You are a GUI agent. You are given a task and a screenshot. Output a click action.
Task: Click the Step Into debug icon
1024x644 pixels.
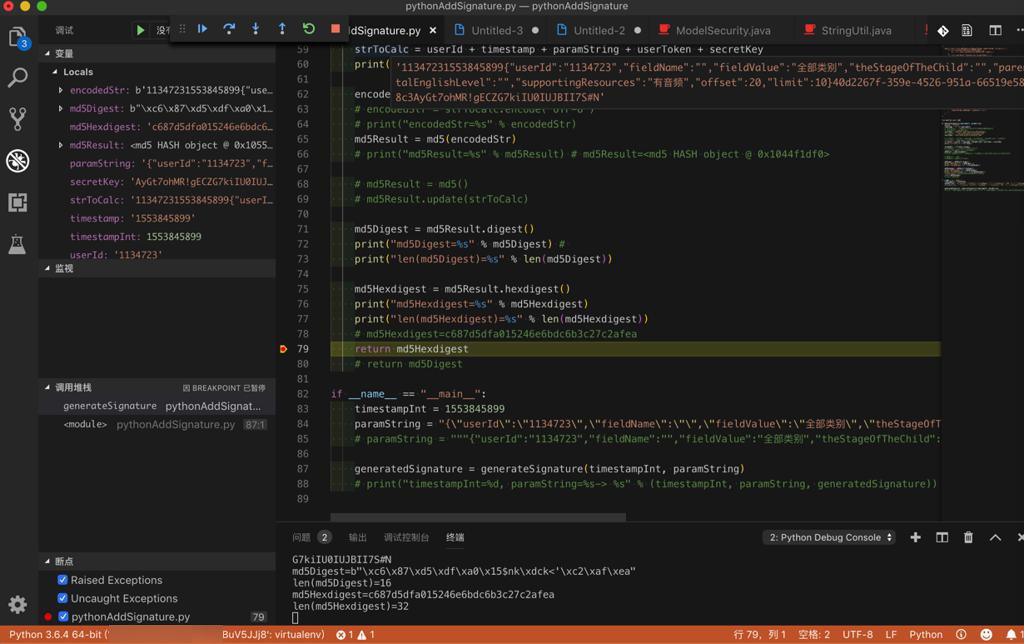[255, 29]
